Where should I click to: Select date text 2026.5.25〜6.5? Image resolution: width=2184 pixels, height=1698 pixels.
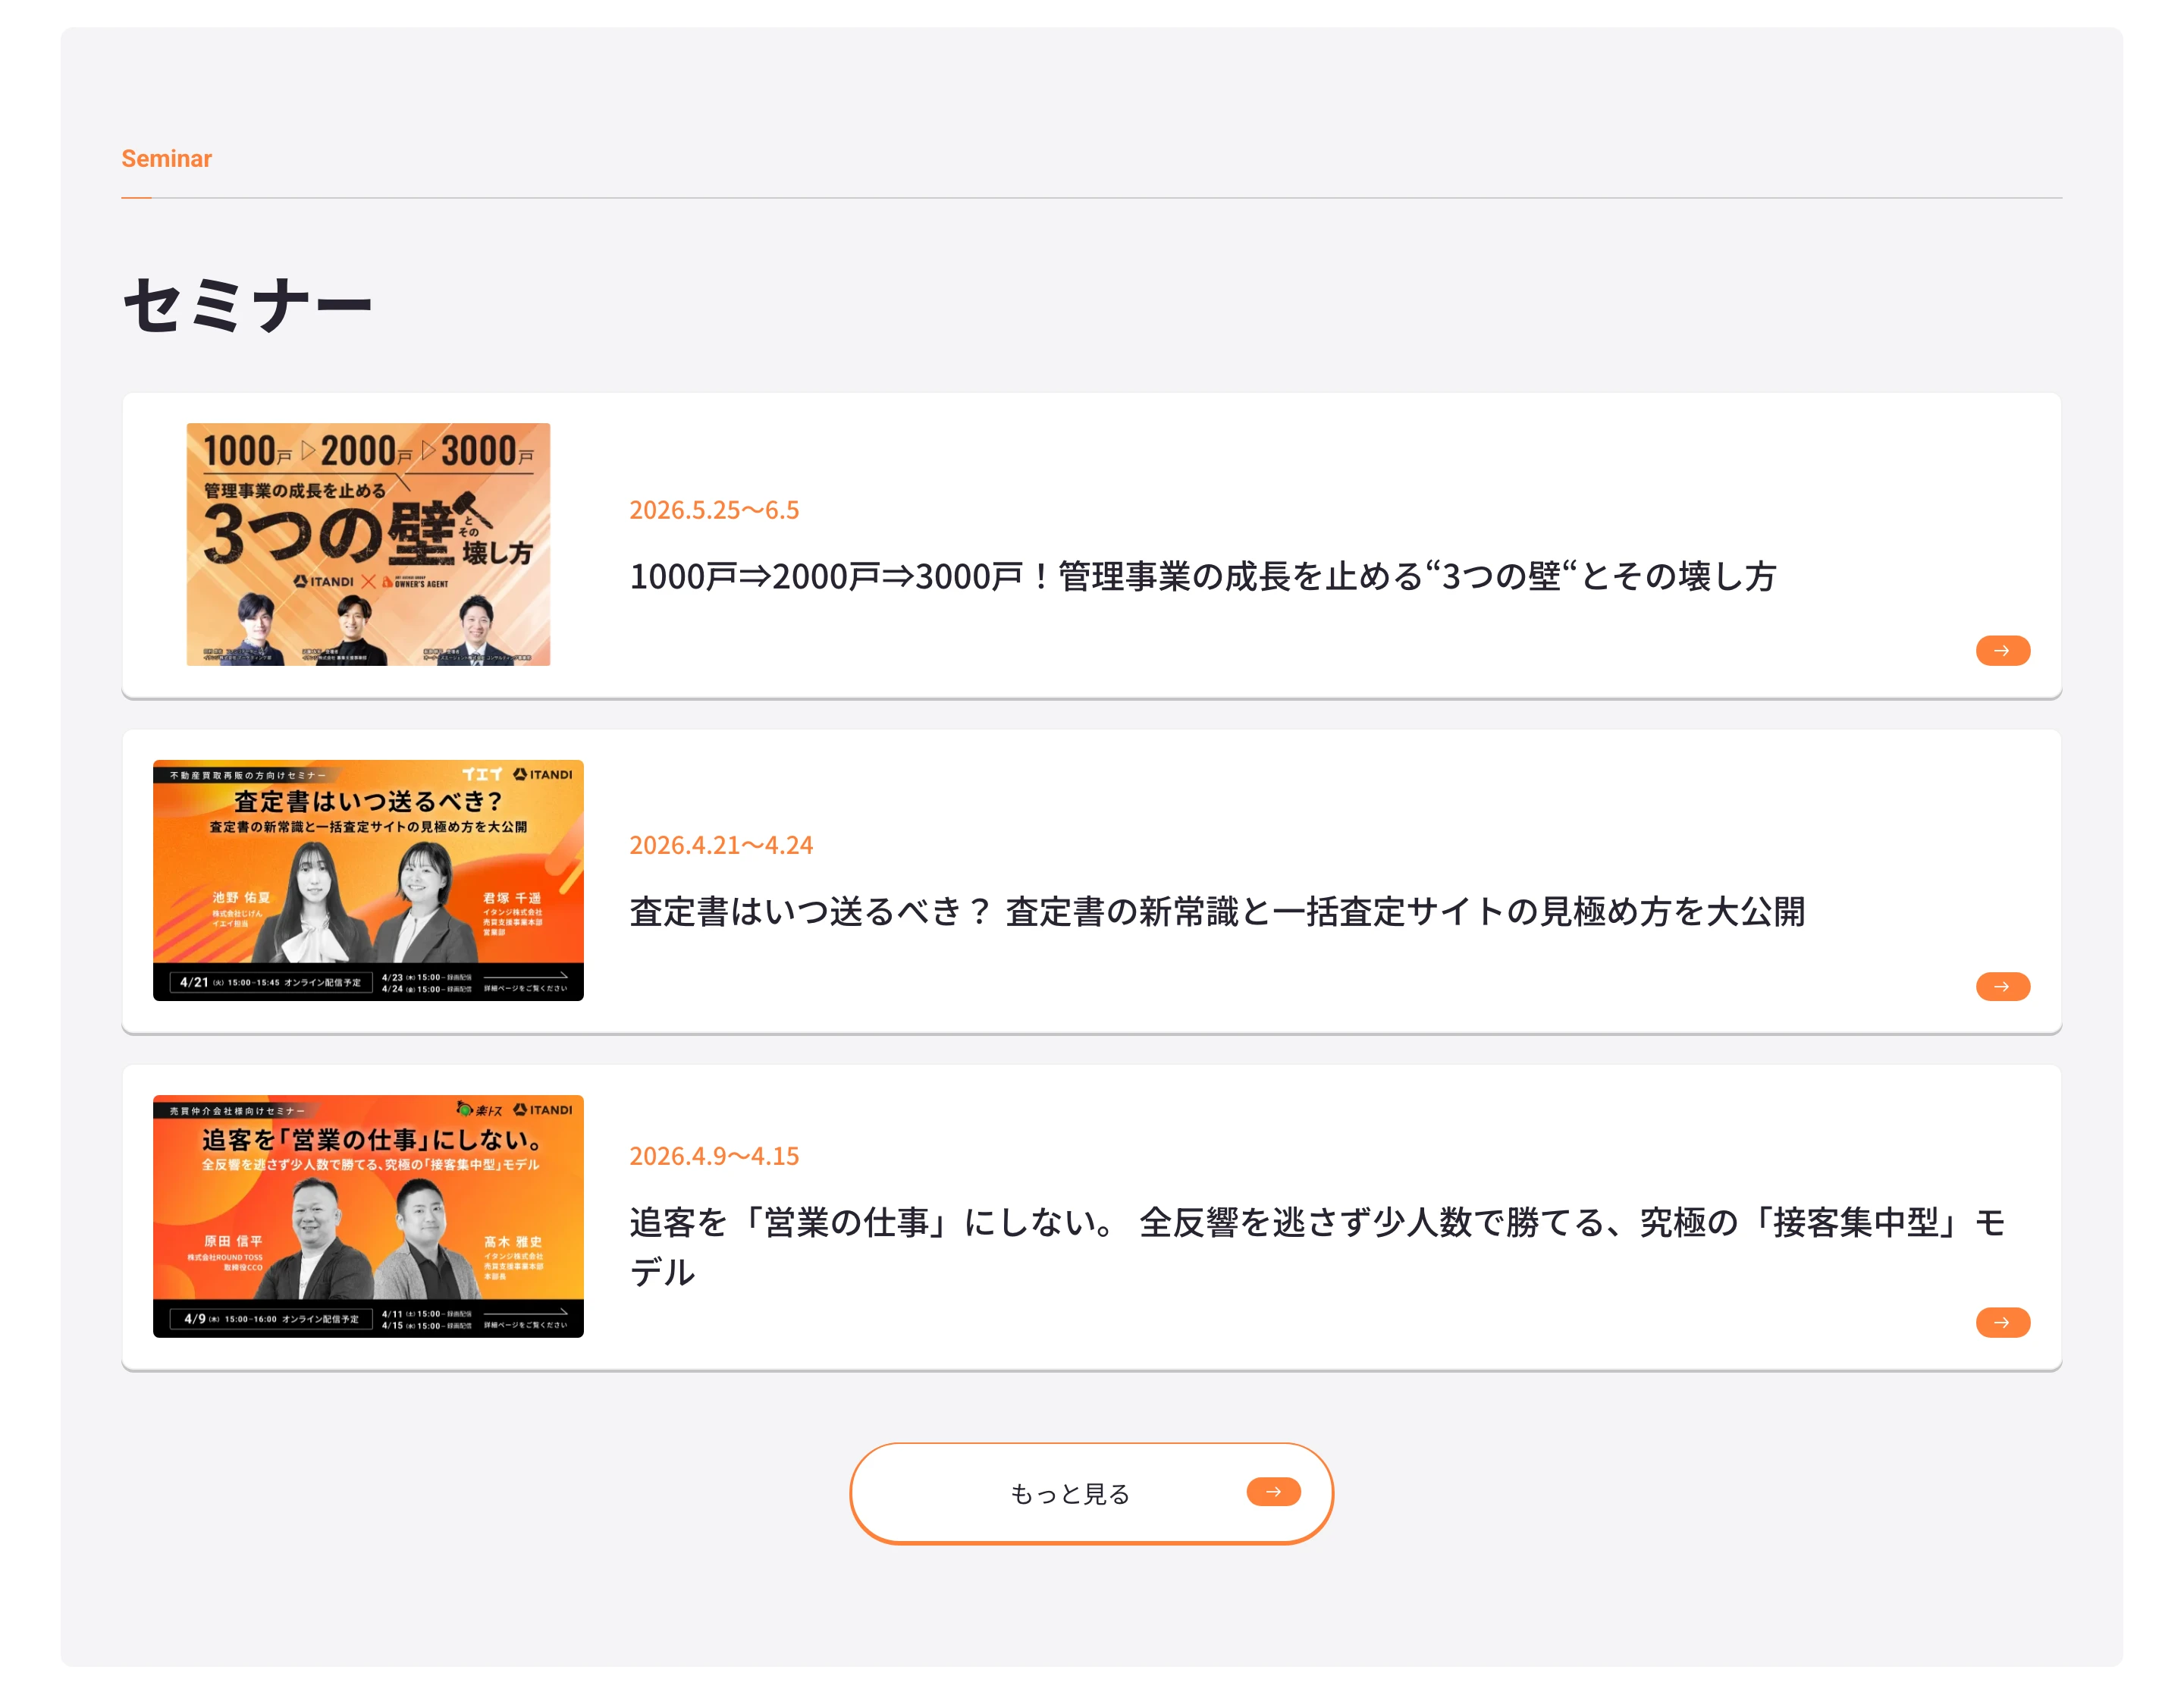coord(714,510)
